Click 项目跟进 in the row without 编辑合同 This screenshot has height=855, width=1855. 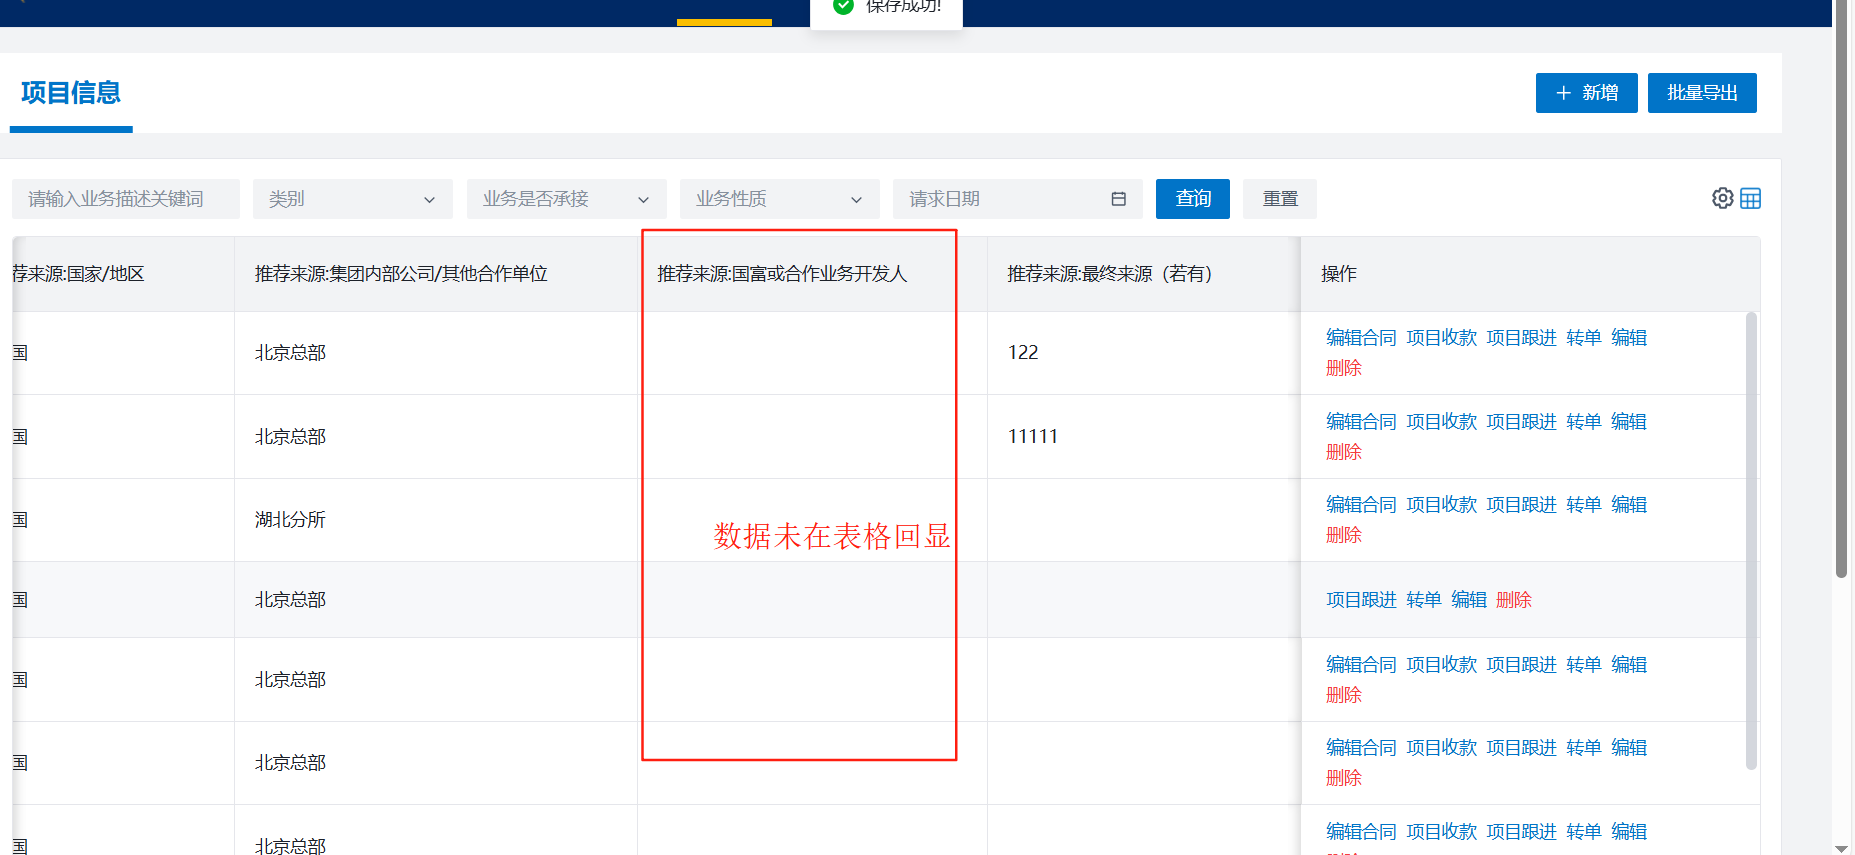point(1361,600)
